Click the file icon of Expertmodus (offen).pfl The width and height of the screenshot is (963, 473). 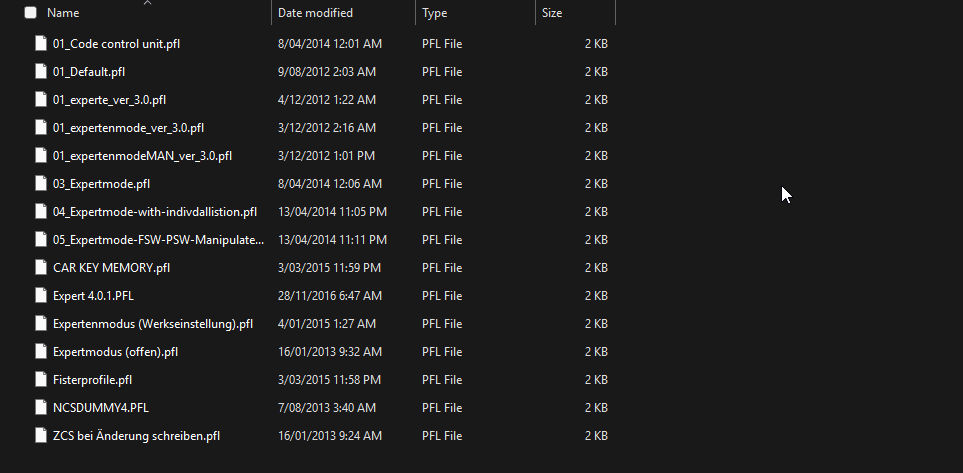41,351
